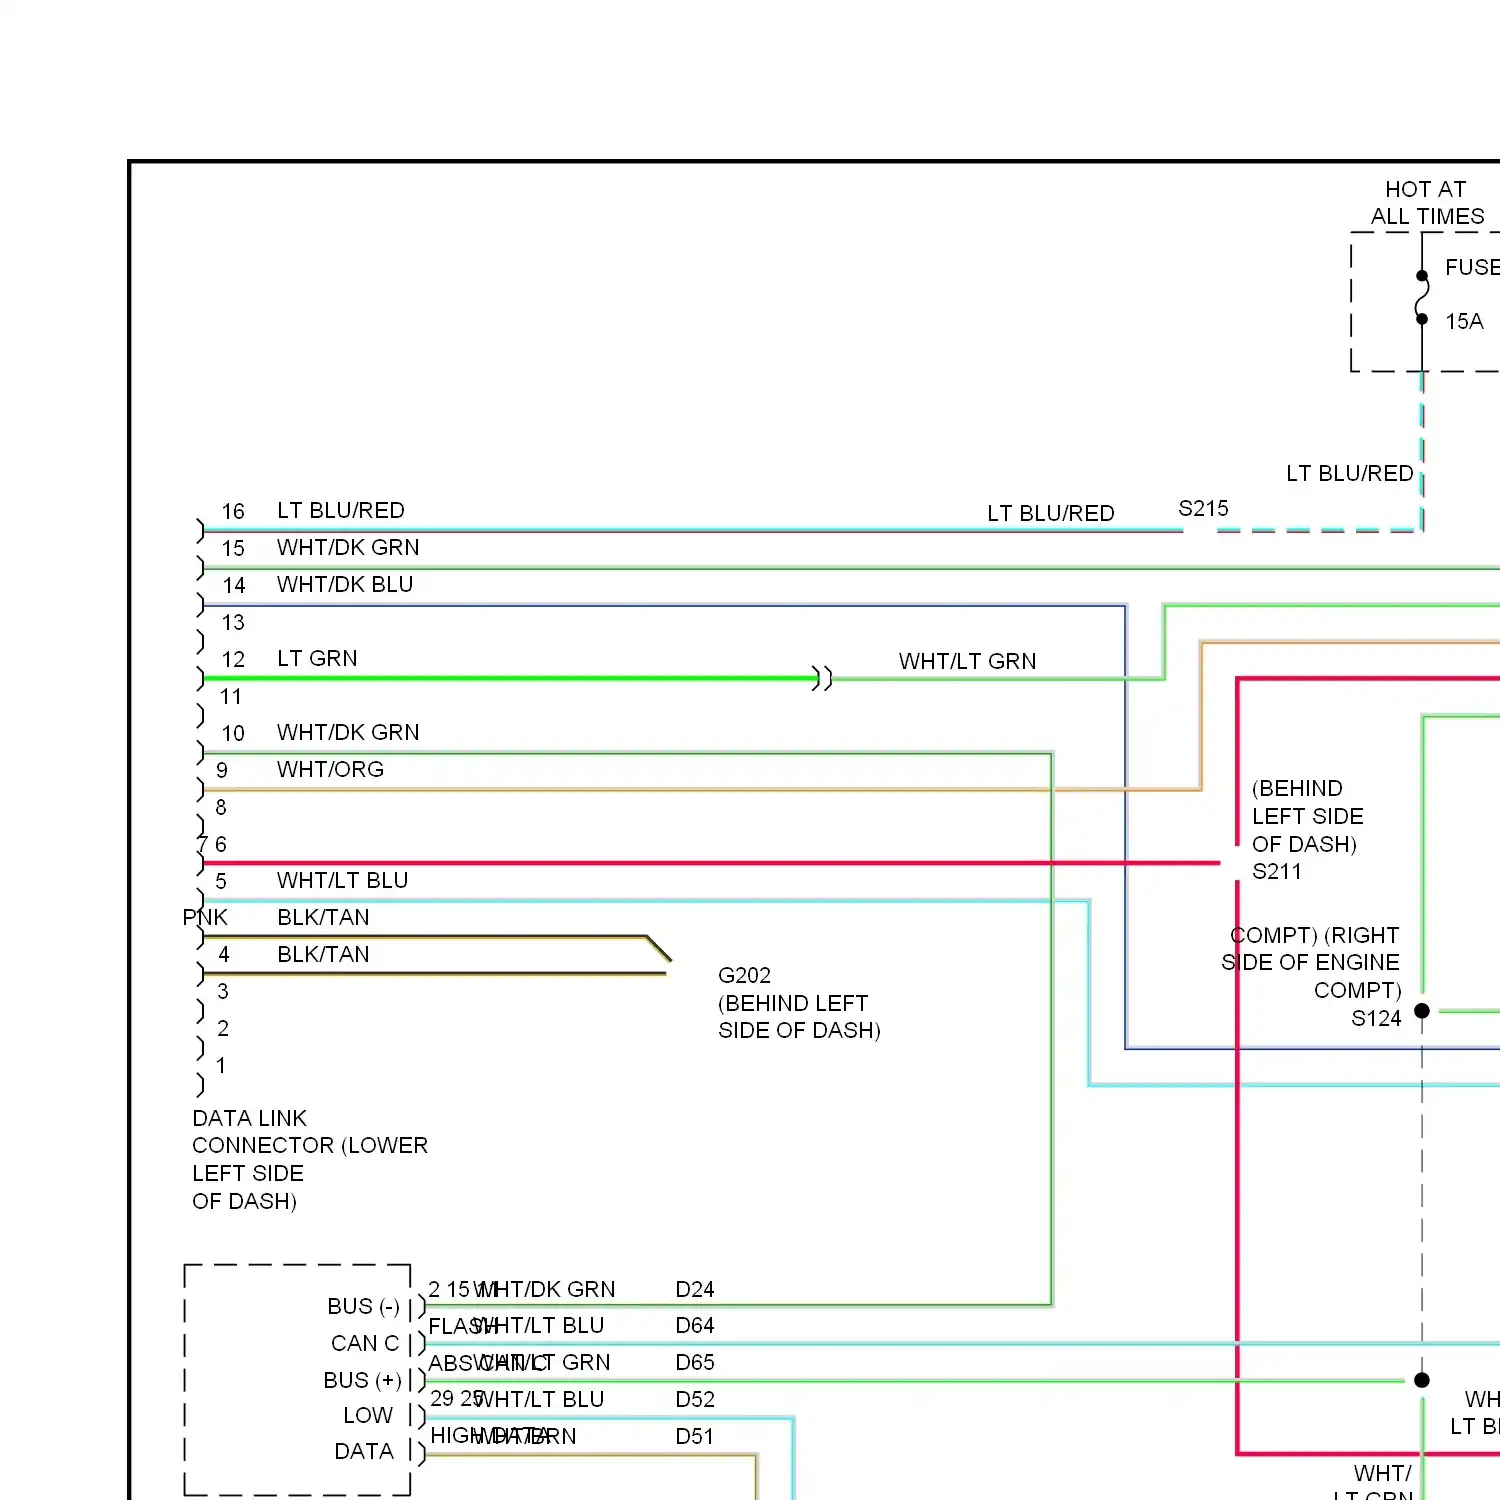Click the S124 splice junction dot
Image resolution: width=1500 pixels, height=1500 pixels.
coord(1422,1011)
